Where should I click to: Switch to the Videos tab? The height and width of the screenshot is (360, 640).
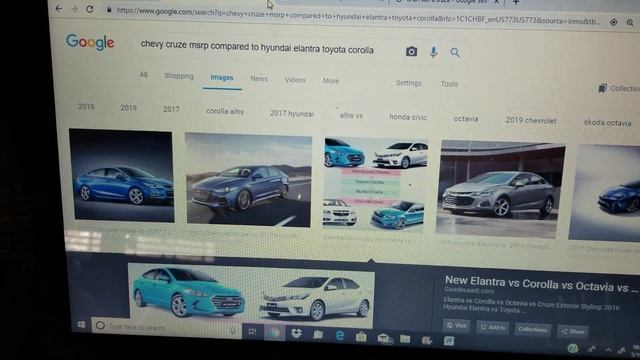point(295,80)
